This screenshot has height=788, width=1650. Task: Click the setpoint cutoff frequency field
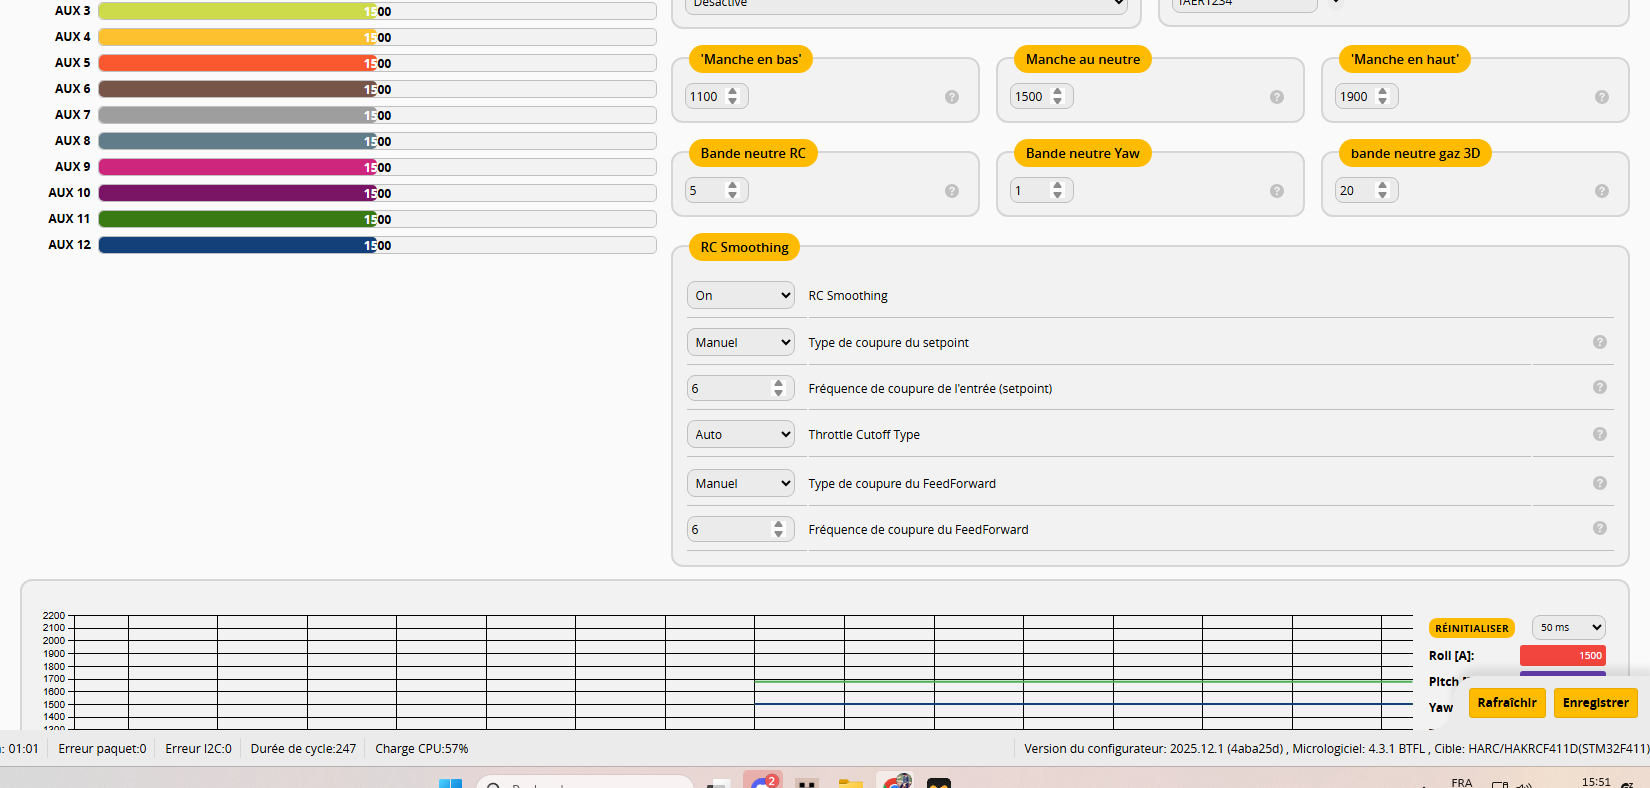(x=730, y=389)
